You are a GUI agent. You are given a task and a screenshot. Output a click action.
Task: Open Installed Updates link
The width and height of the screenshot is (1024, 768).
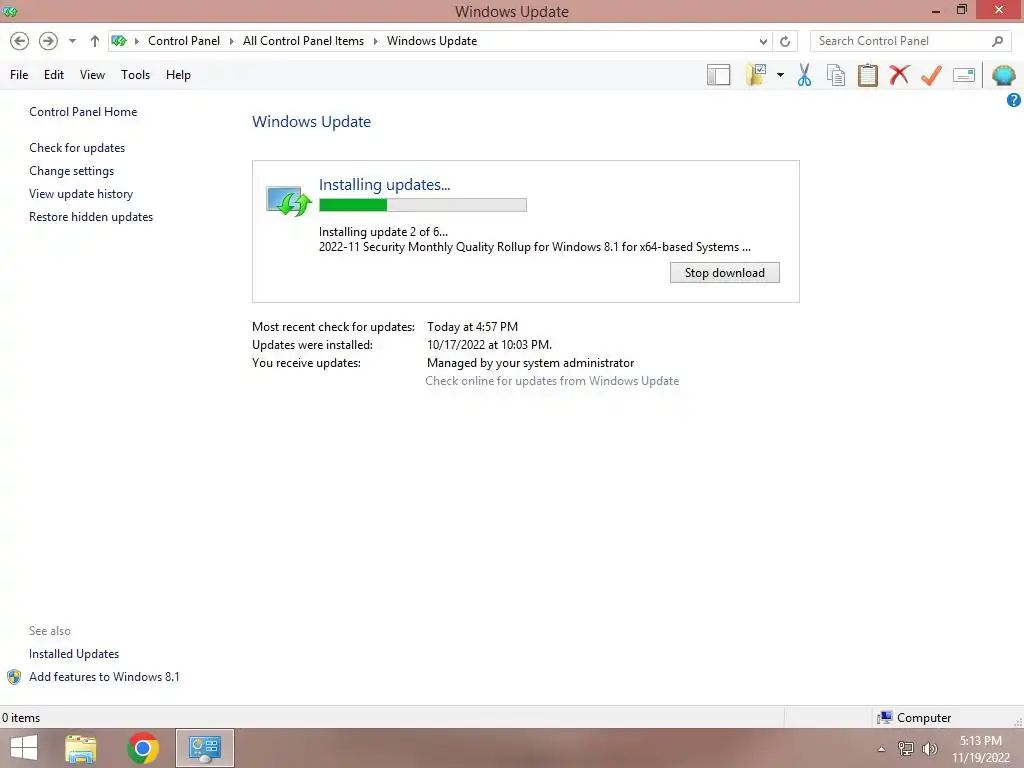pyautogui.click(x=74, y=654)
